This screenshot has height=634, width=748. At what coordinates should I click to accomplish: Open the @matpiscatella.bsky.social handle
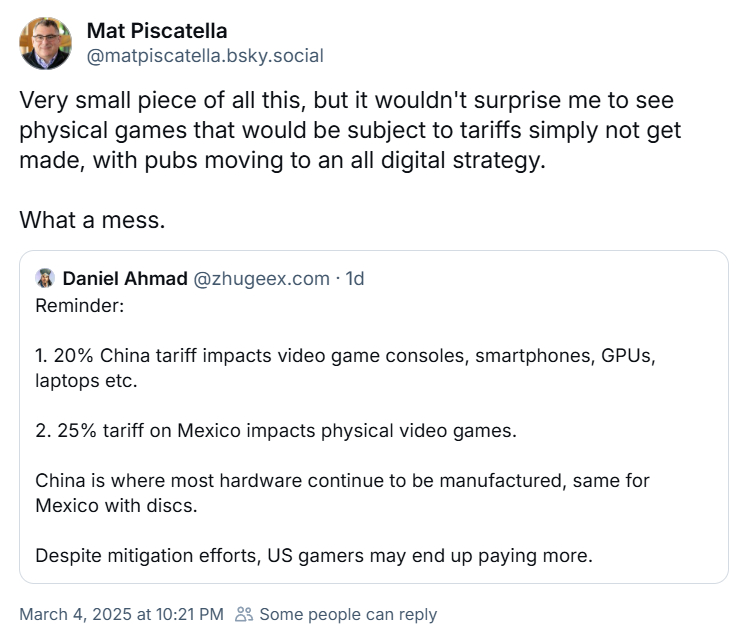click(205, 56)
